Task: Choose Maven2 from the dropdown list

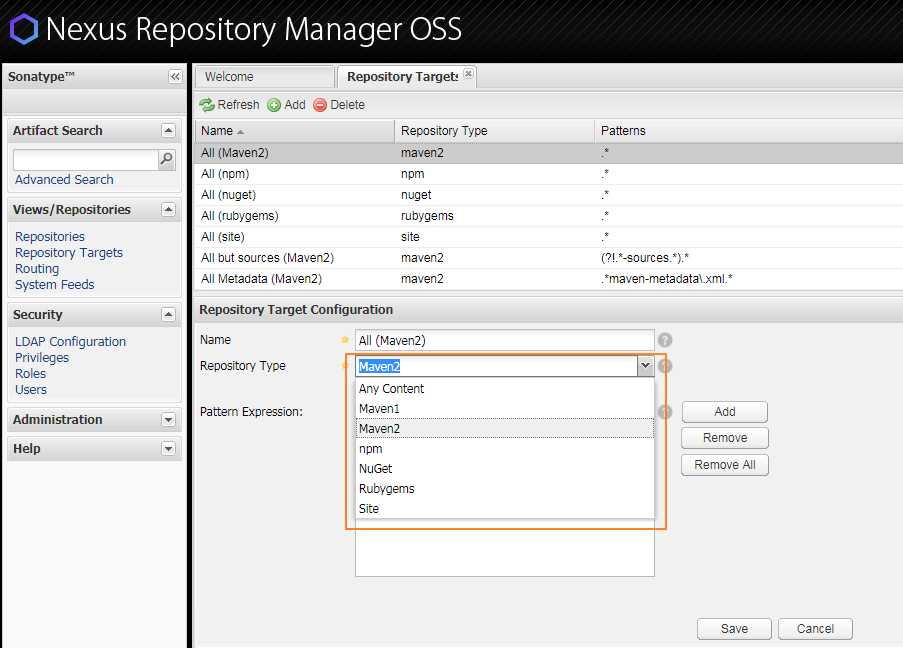Action: tap(504, 429)
